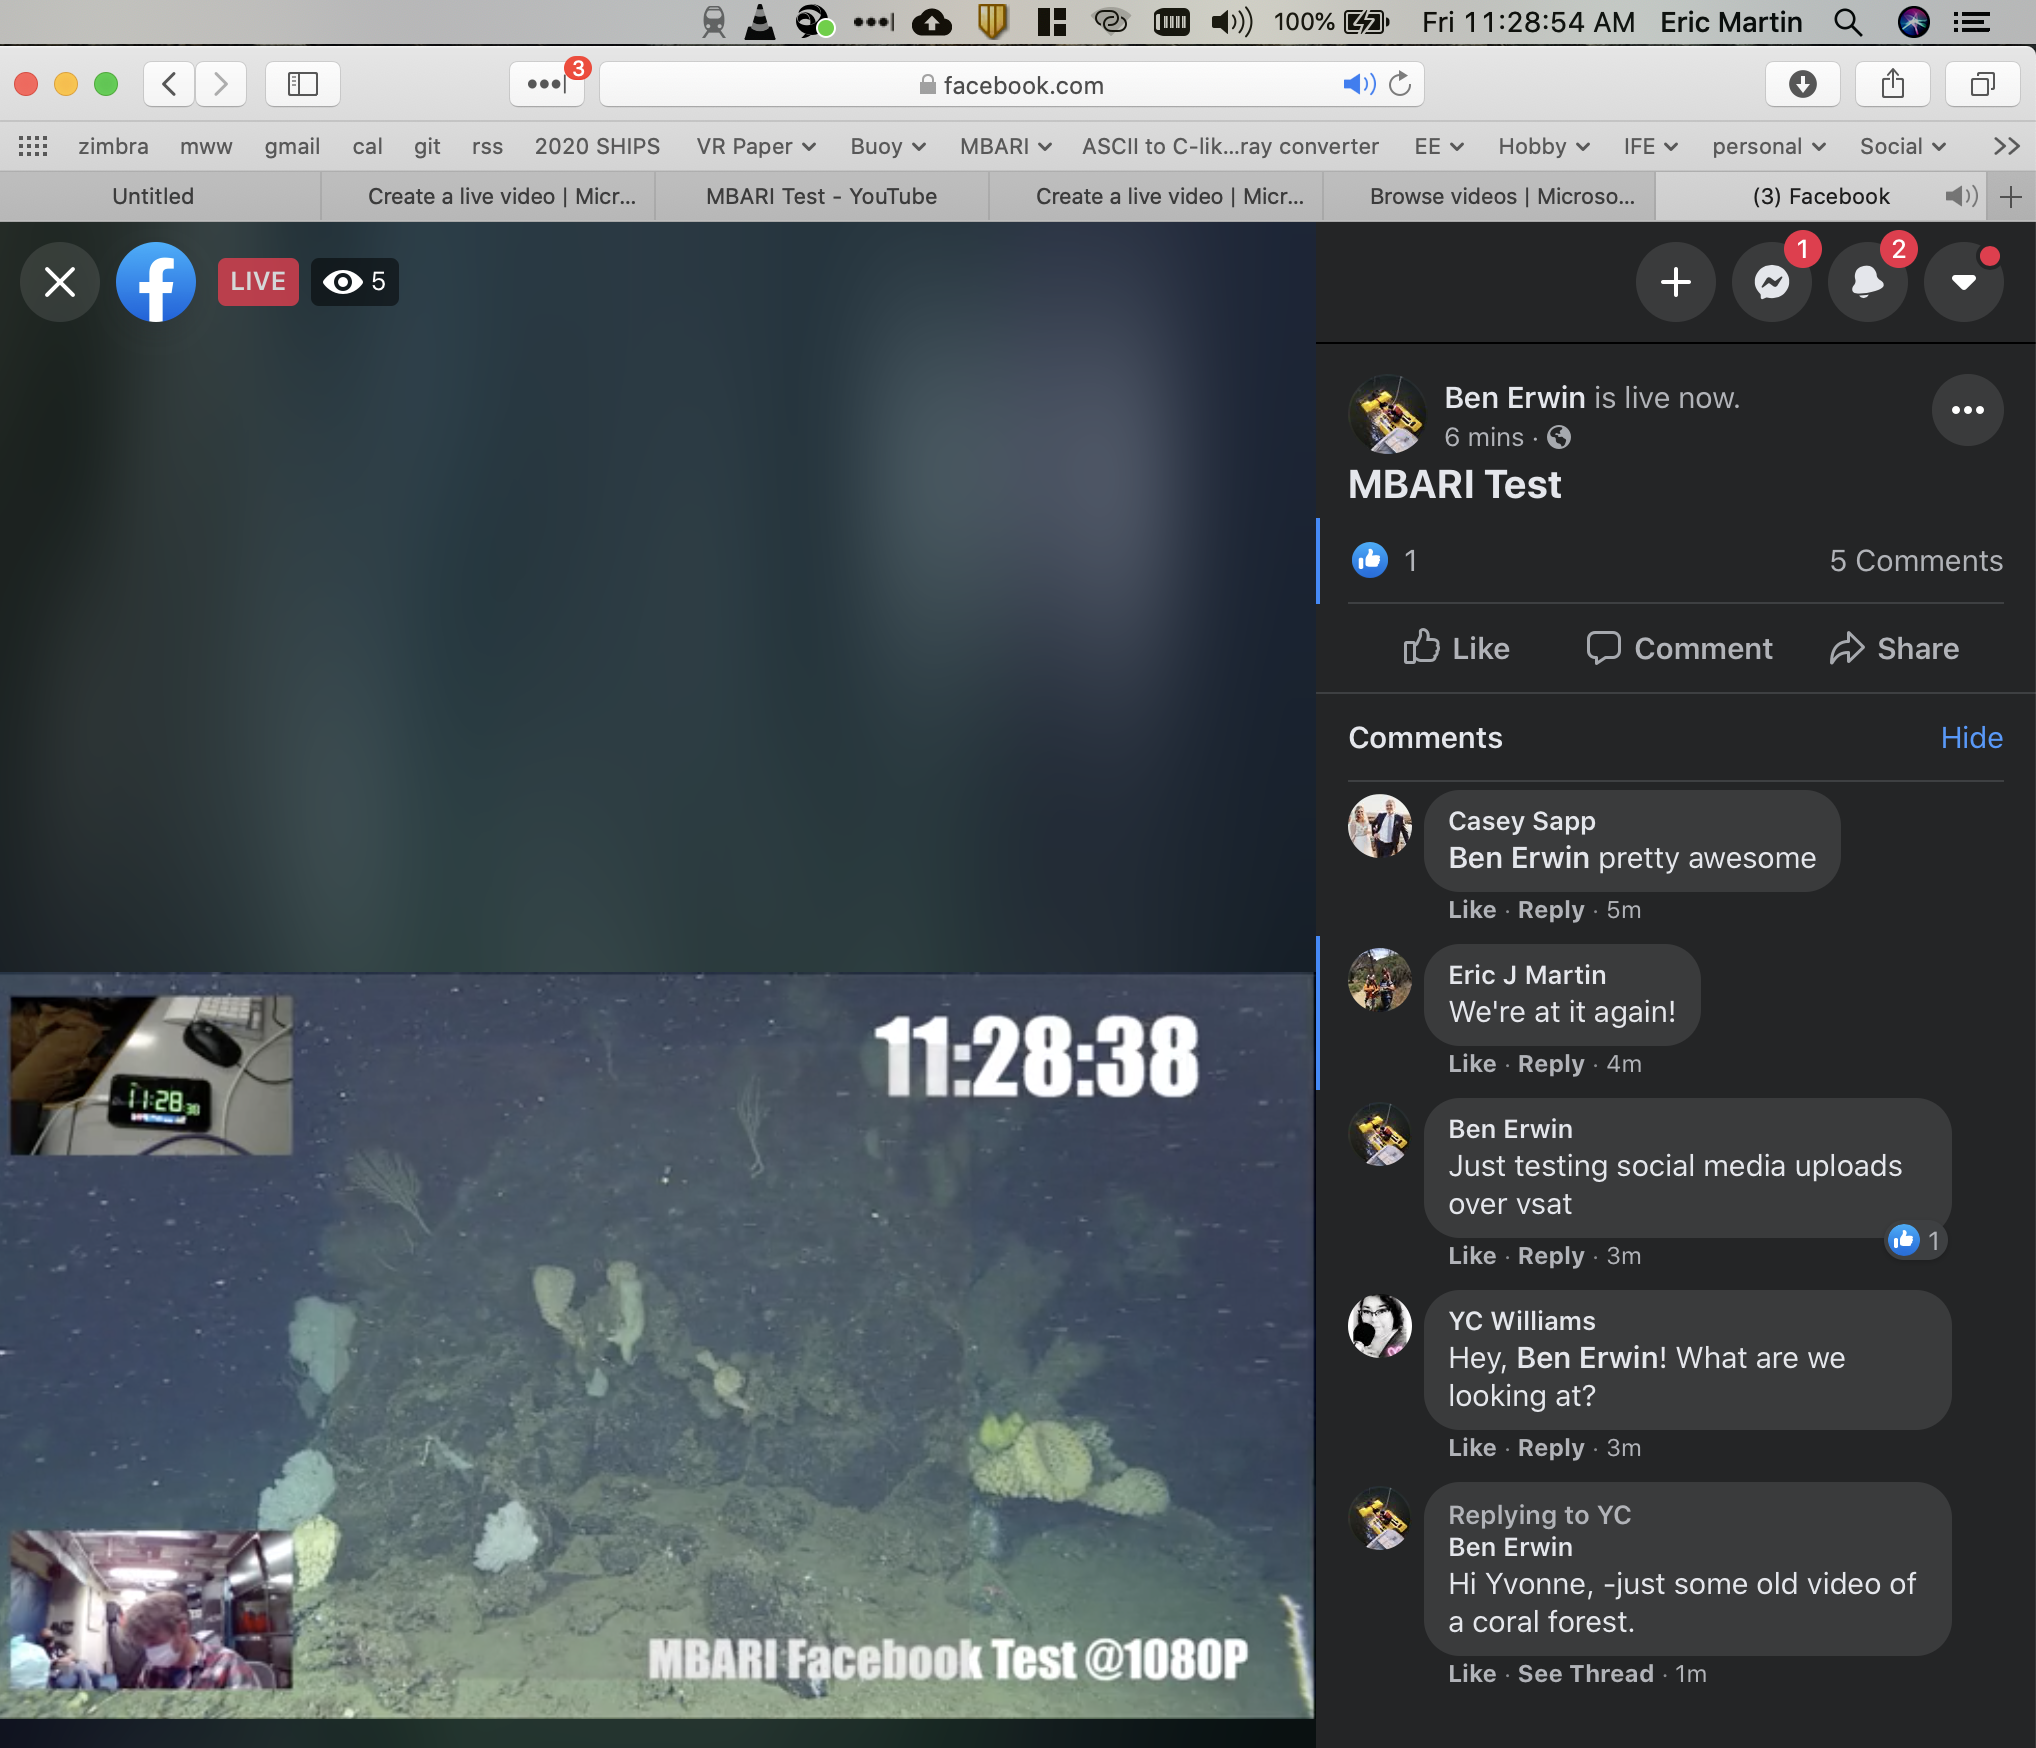The width and height of the screenshot is (2036, 1748).
Task: Go back in Safari
Action: click(169, 84)
